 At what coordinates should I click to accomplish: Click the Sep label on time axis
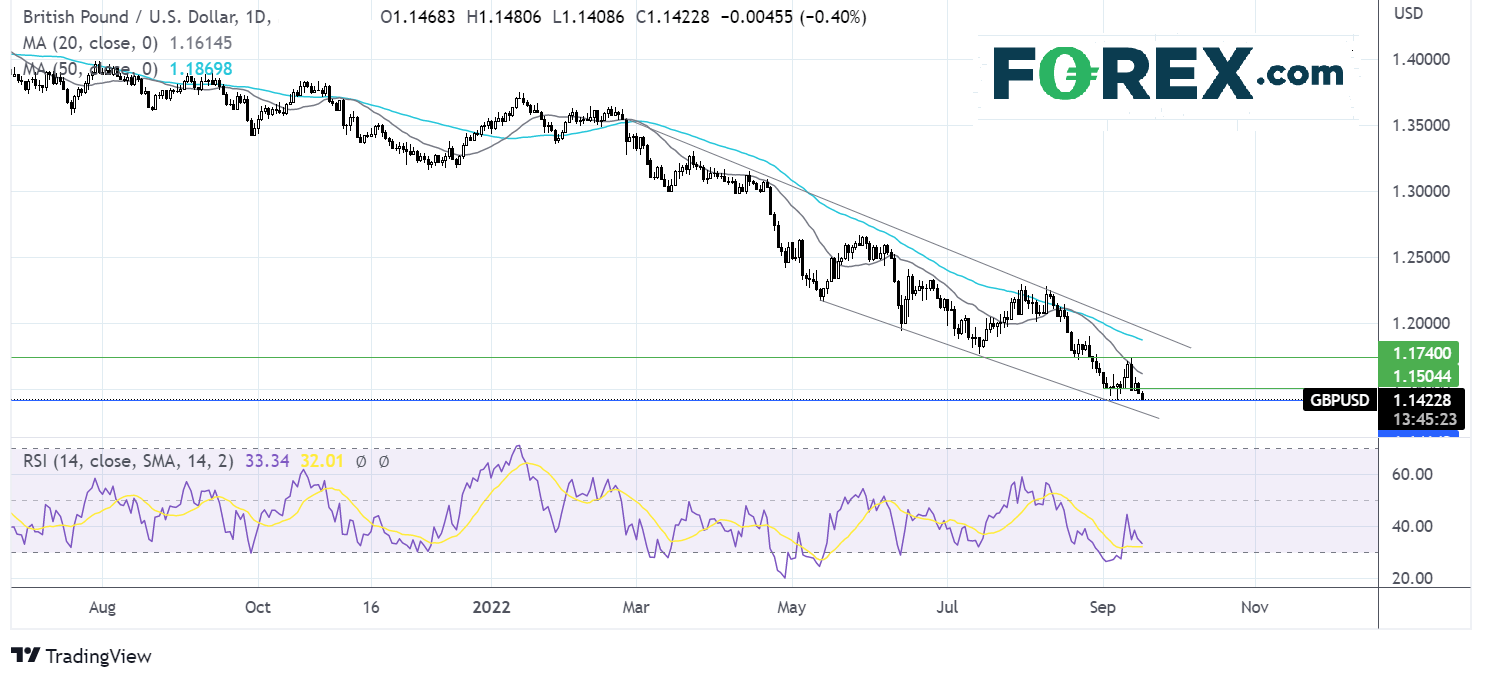[1102, 607]
